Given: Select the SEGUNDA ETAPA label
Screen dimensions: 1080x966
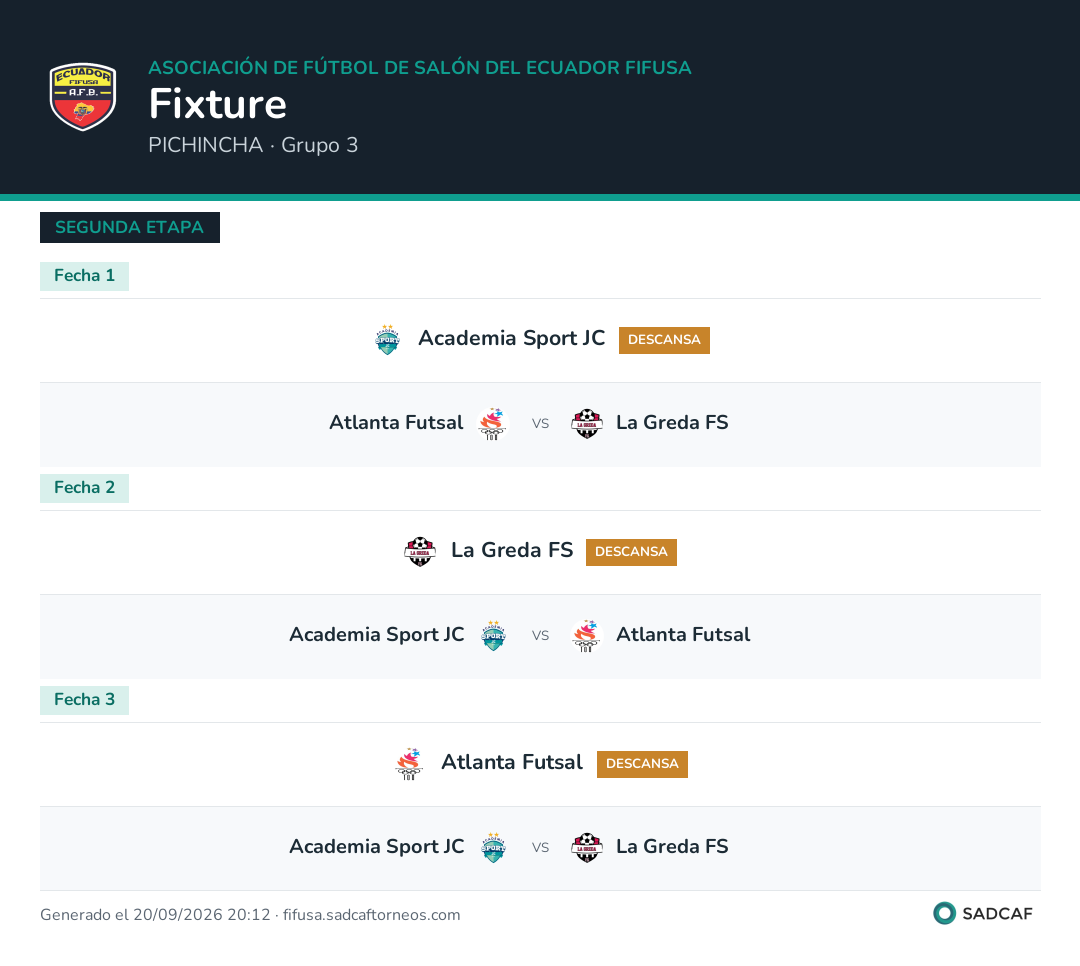Looking at the screenshot, I should pos(129,227).
